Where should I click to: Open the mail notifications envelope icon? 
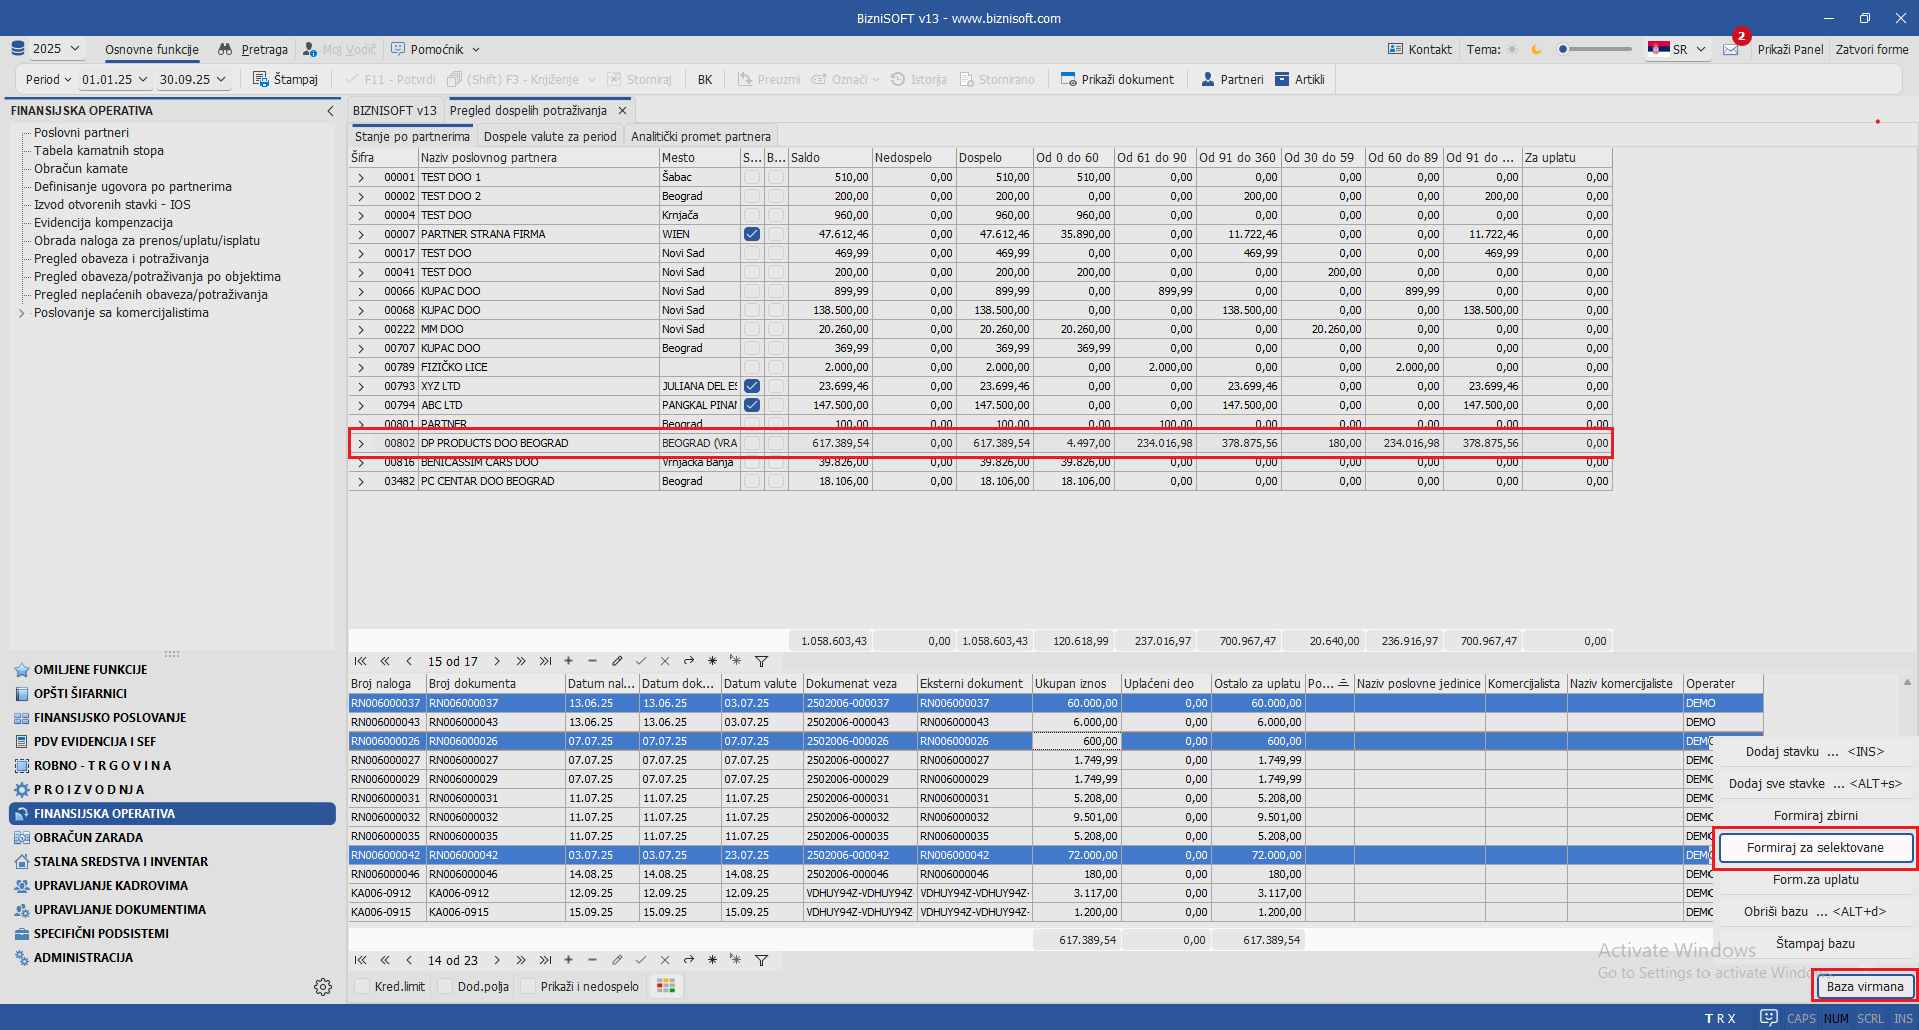coord(1730,49)
